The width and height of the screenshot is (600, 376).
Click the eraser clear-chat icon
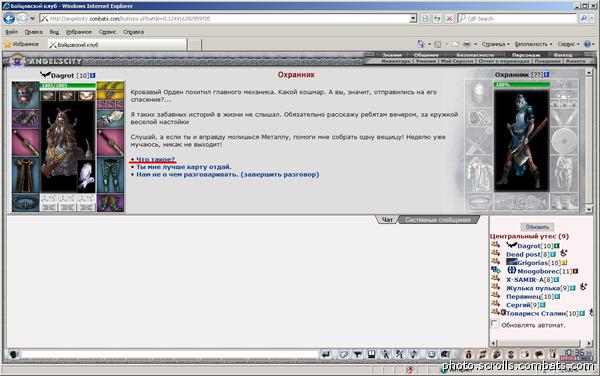click(x=343, y=355)
